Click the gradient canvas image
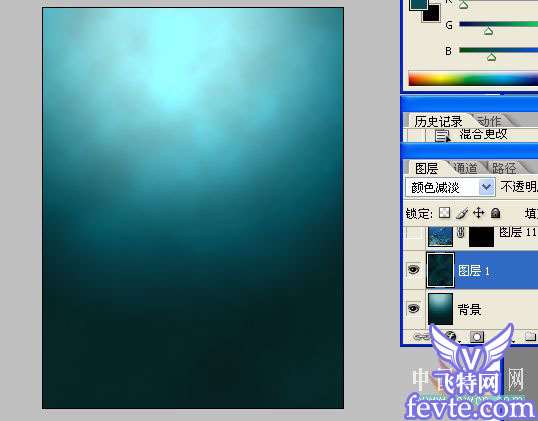Image resolution: width=538 pixels, height=421 pixels. pos(193,208)
